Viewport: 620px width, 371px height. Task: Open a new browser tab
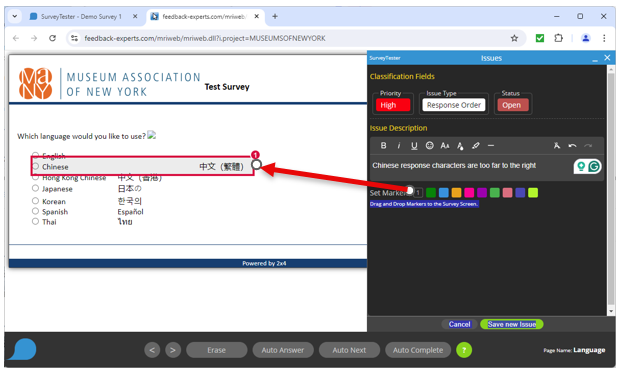275,16
